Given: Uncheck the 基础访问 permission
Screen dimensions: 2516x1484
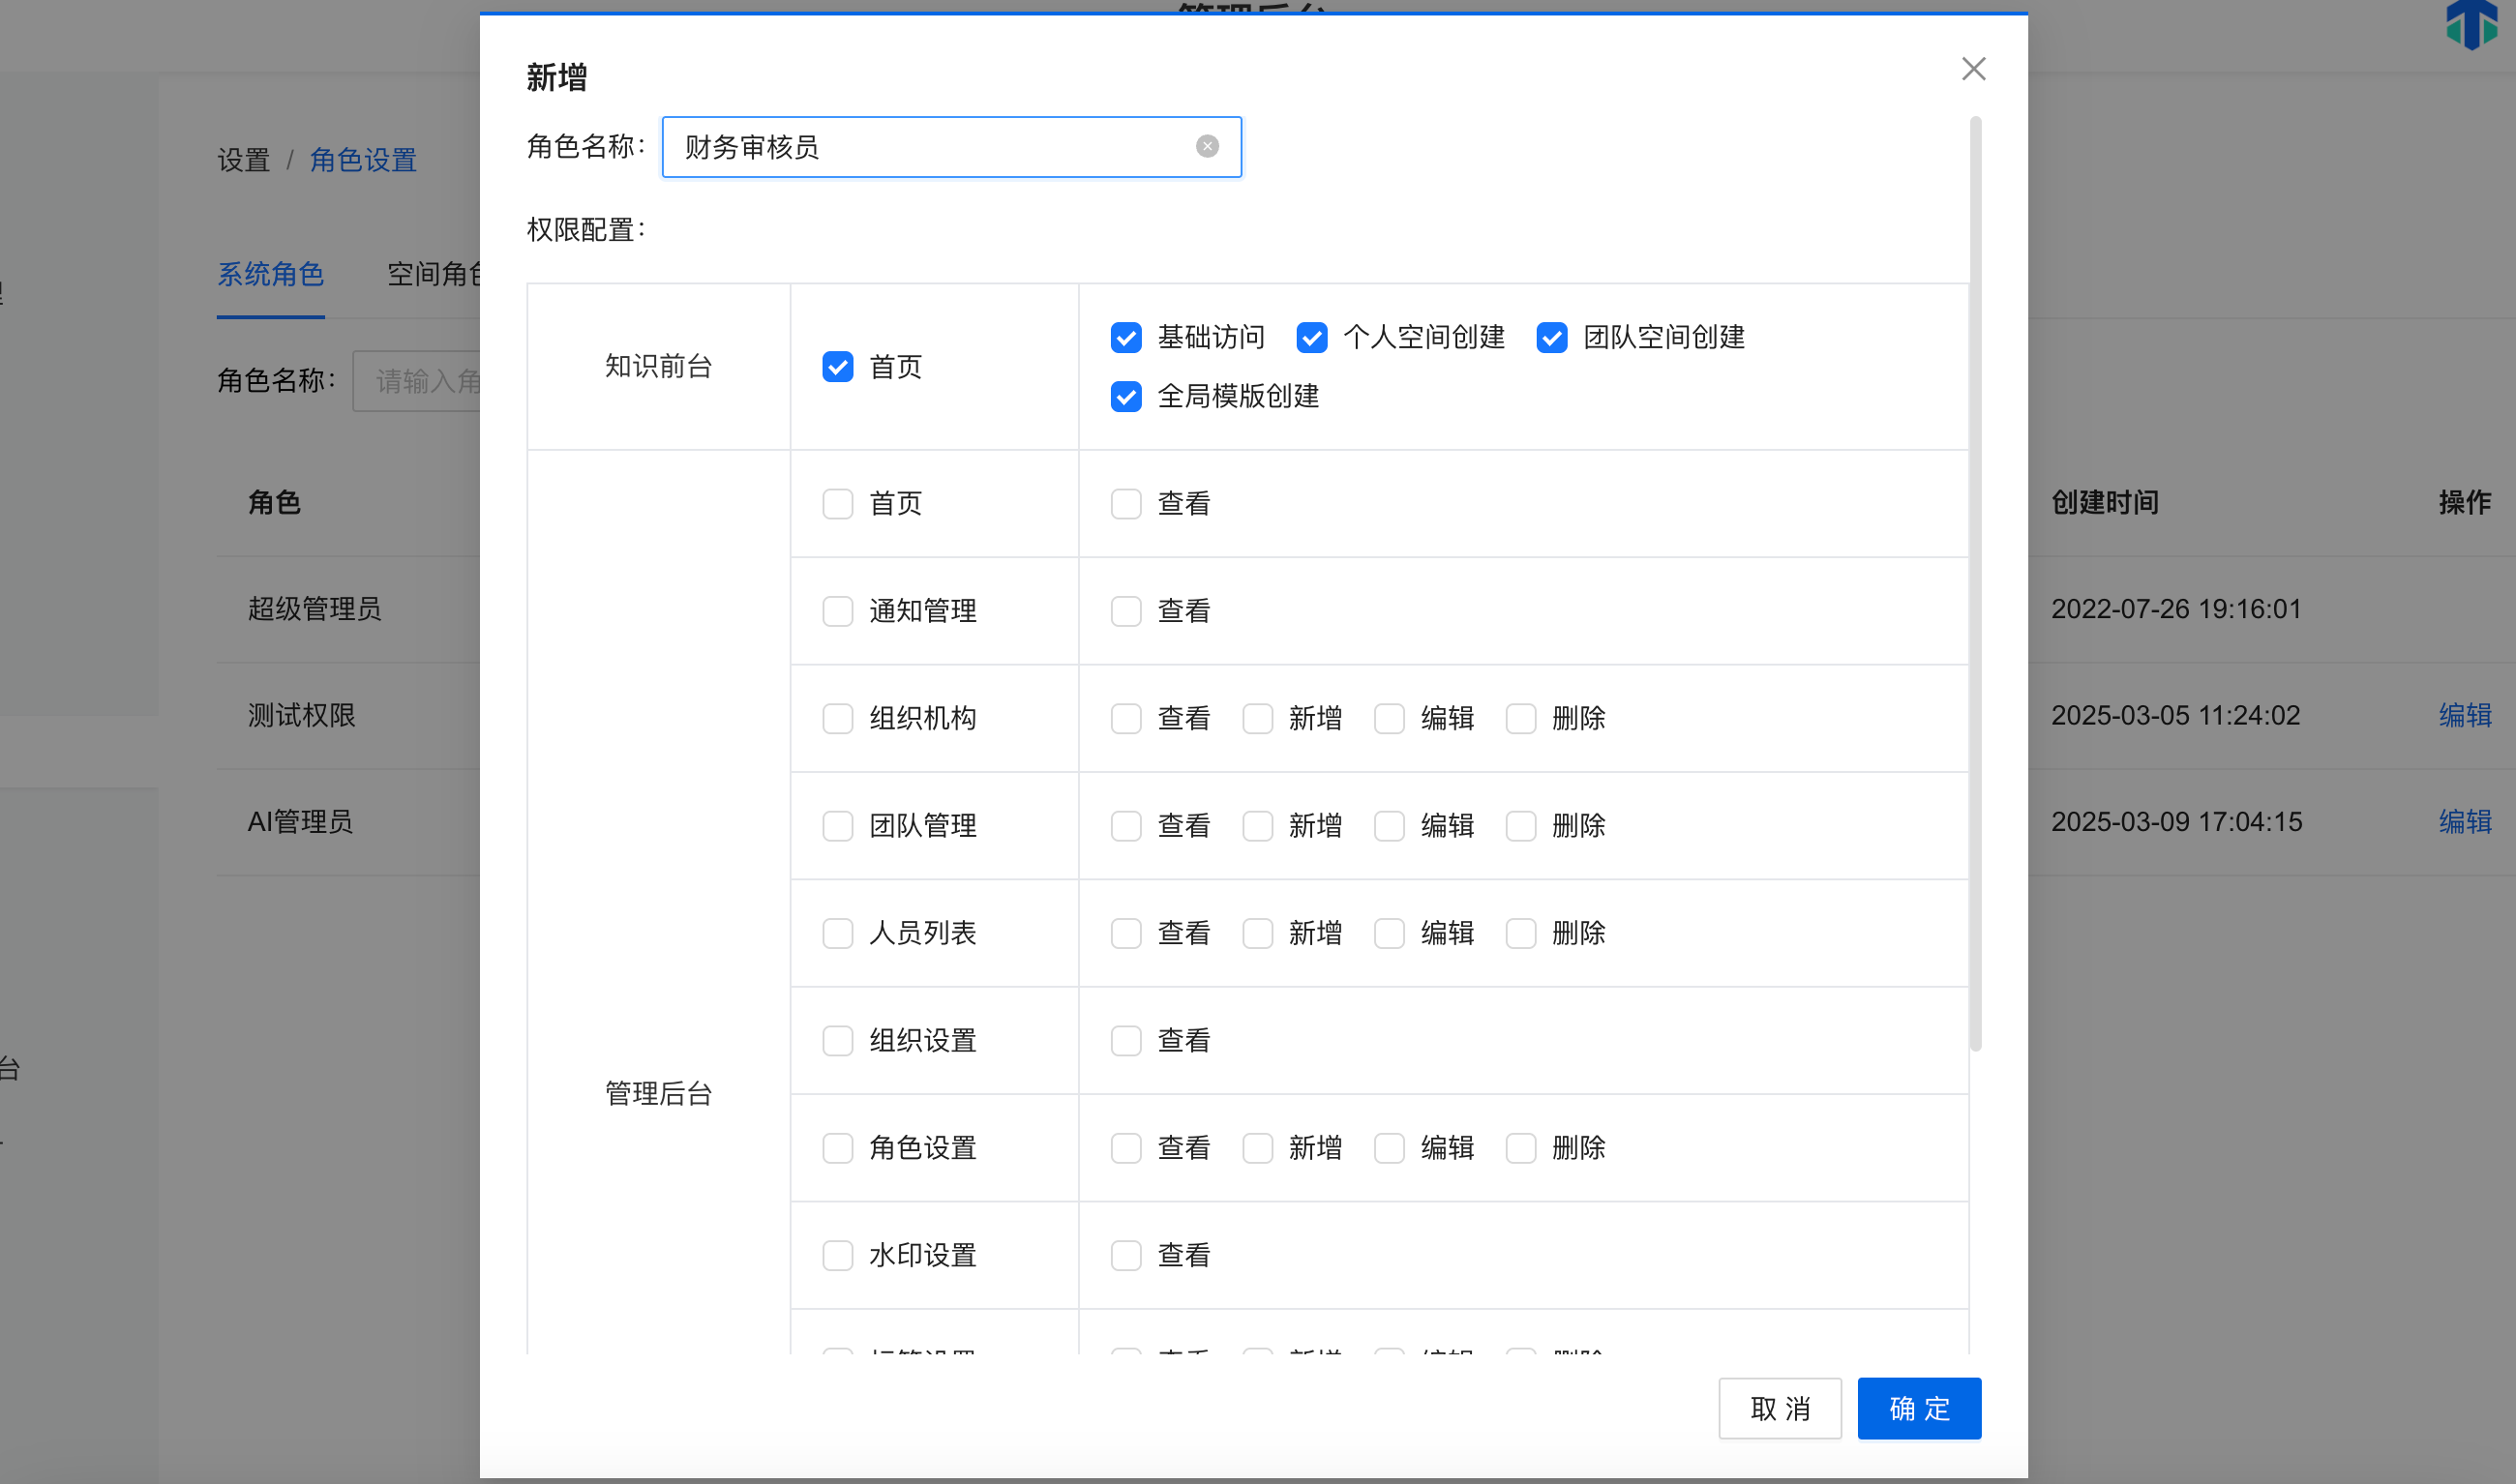Looking at the screenshot, I should point(1125,338).
